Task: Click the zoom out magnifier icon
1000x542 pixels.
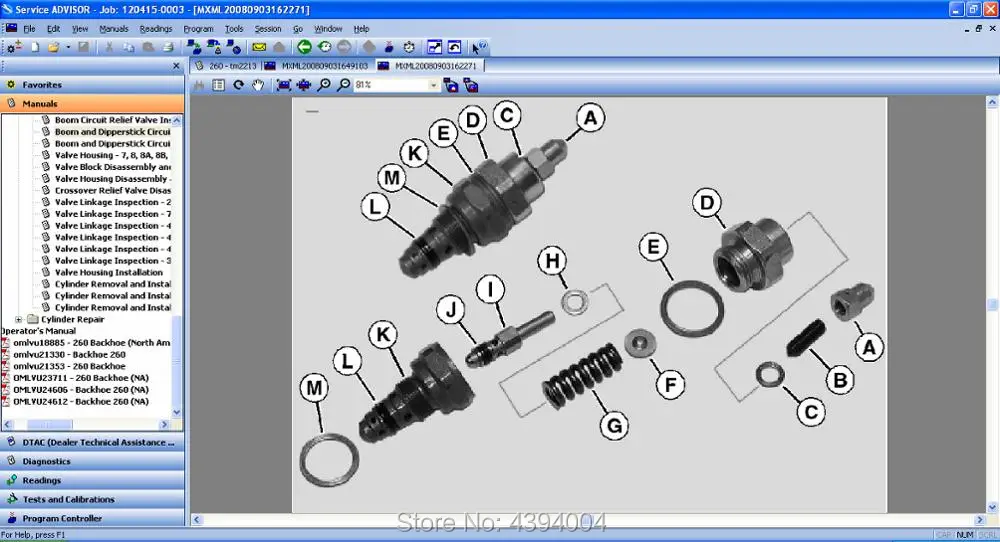Action: click(344, 85)
